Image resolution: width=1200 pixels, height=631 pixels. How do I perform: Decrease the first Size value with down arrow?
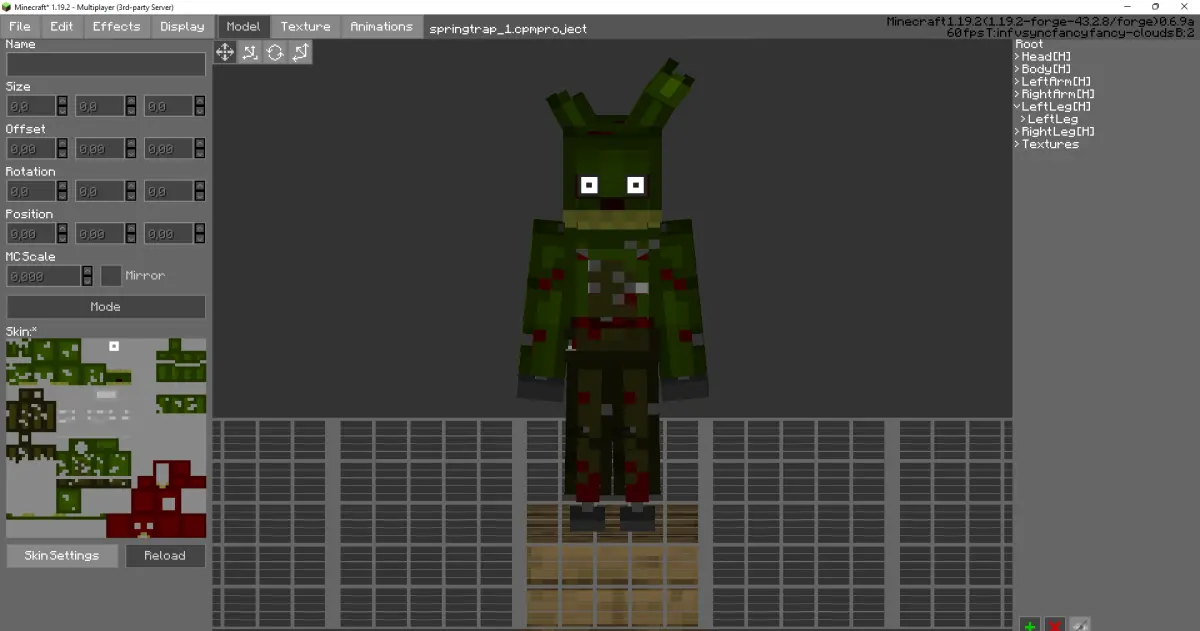(62, 111)
